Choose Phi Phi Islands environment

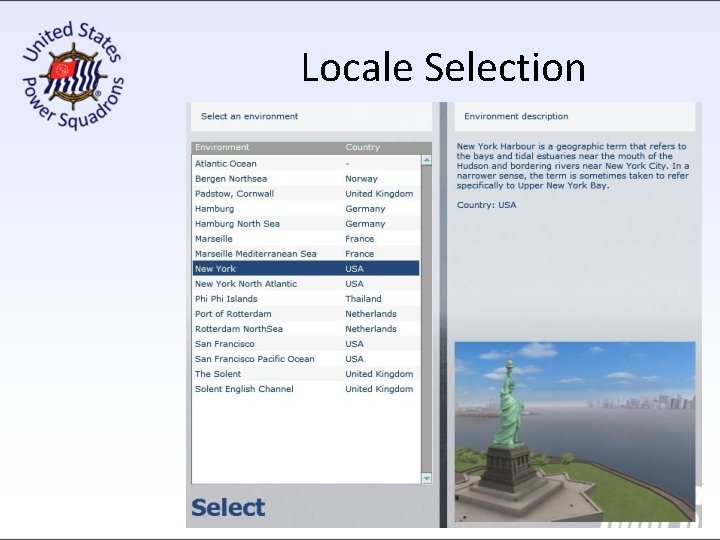306,299
